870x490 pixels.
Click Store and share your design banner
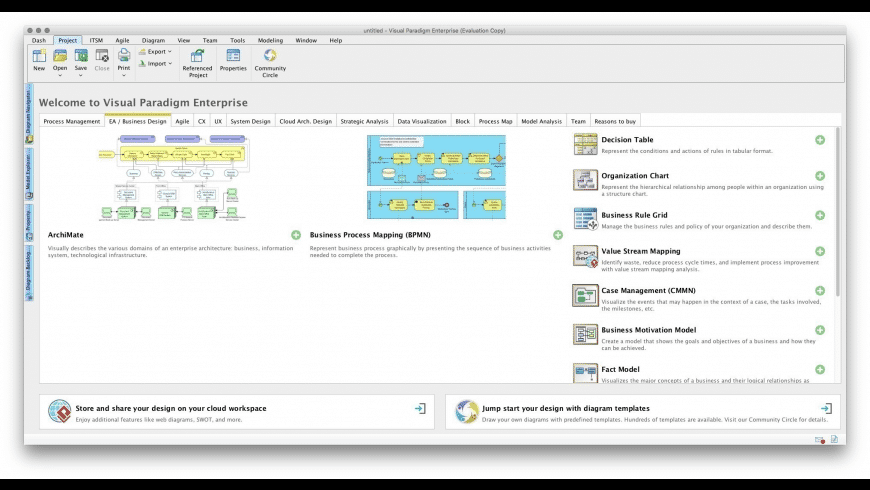[x=237, y=412]
